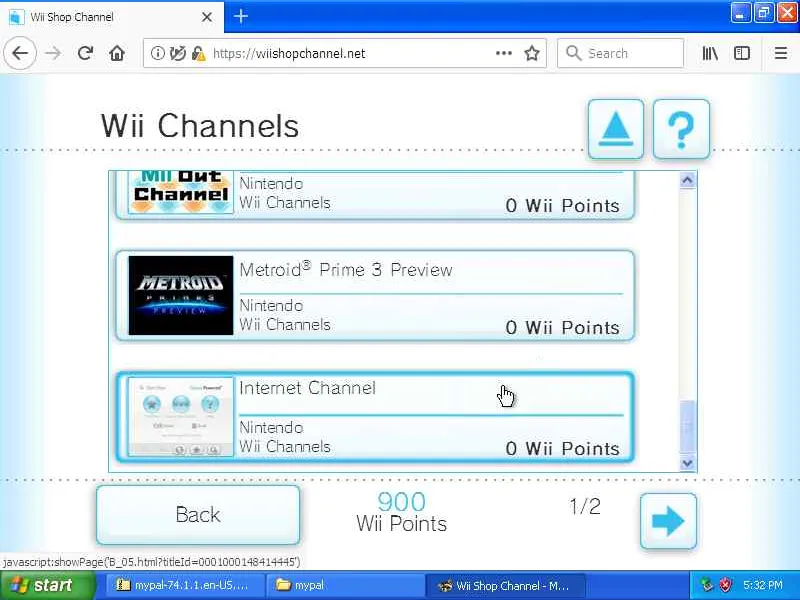Click the browser forward arrow
Viewport: 800px width, 600px height.
pos(53,53)
